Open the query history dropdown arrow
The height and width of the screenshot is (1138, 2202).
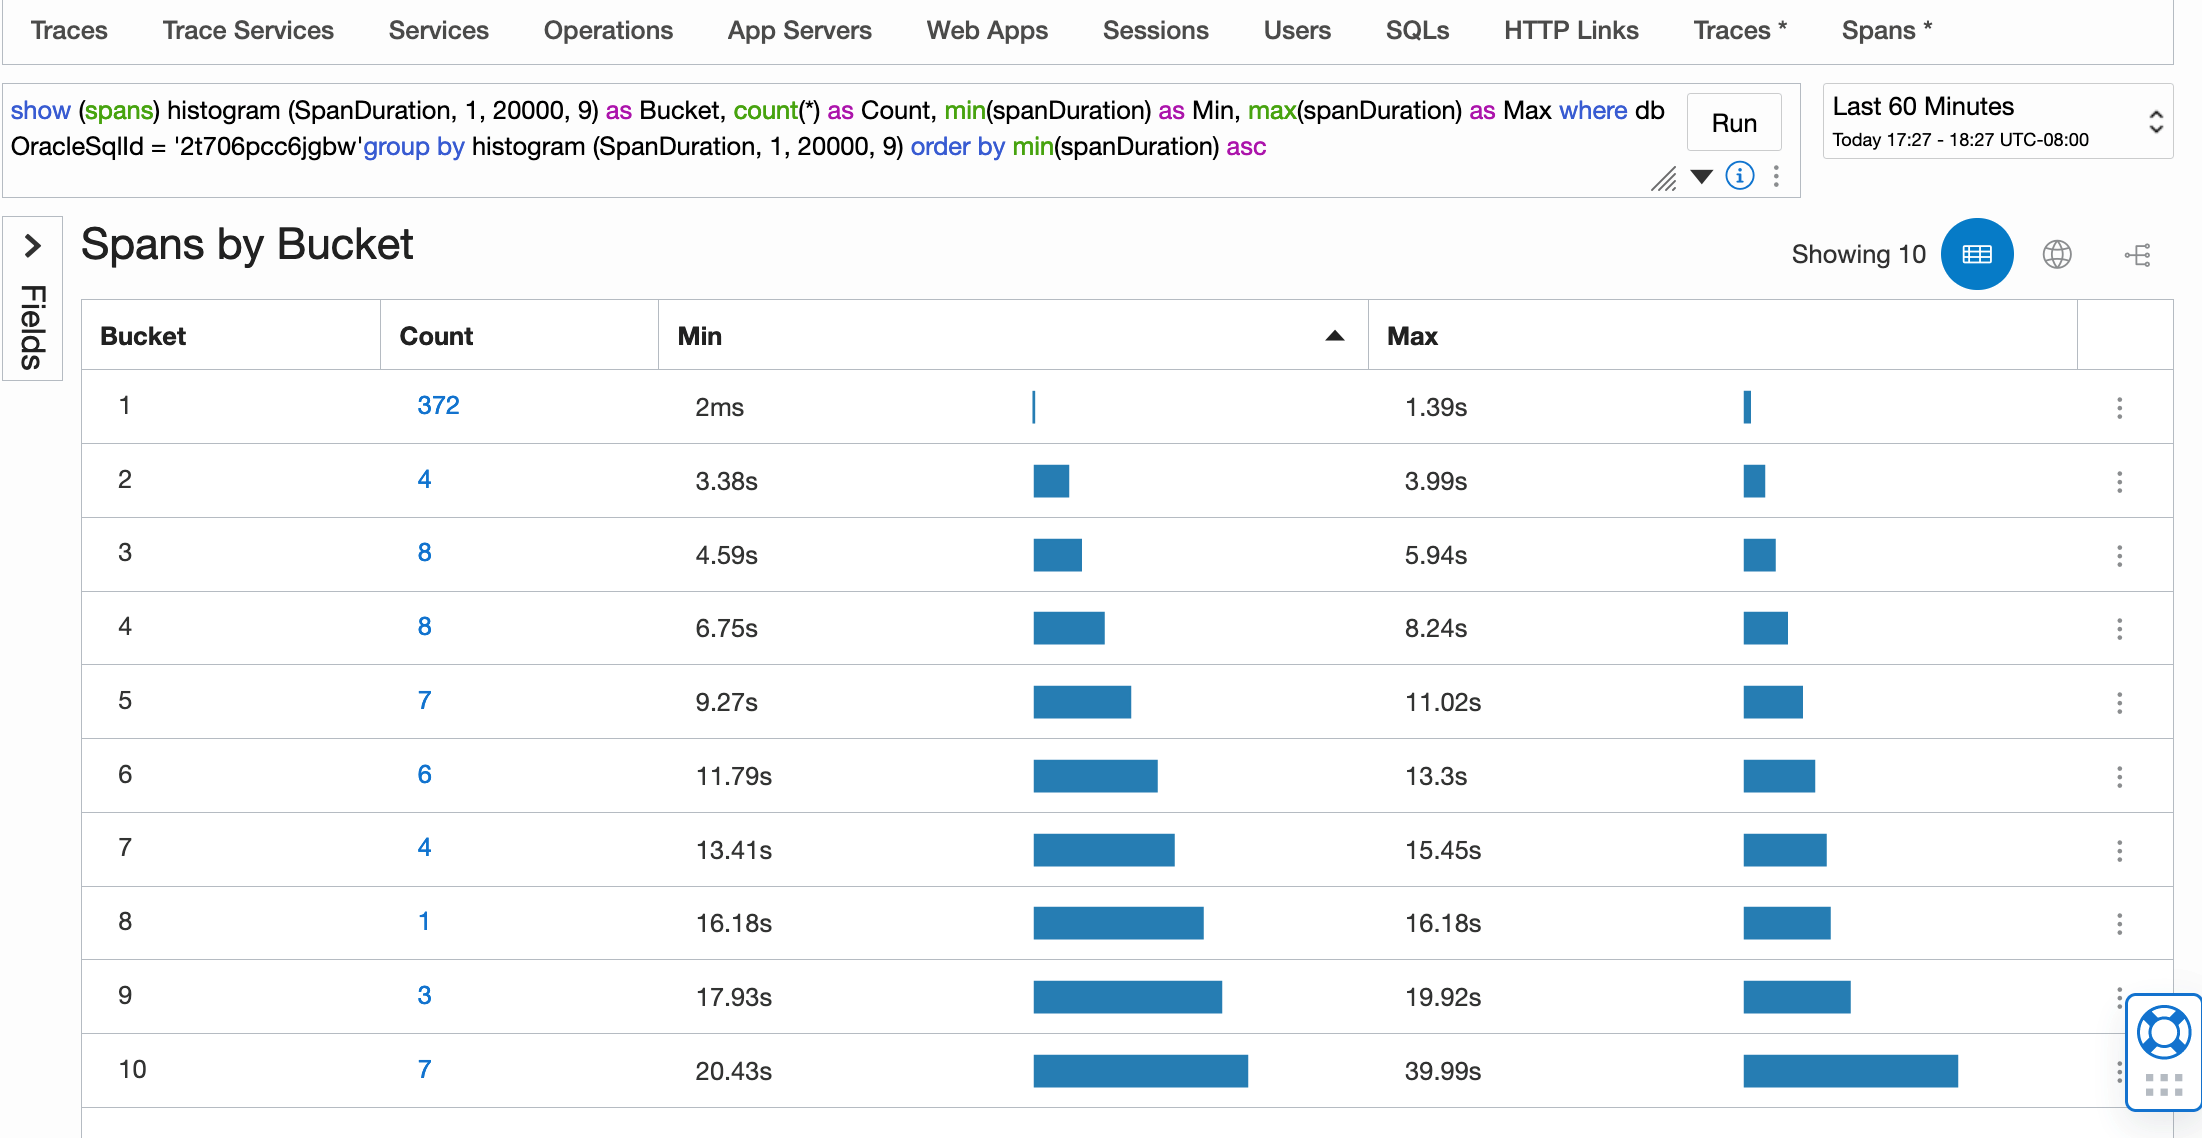pyautogui.click(x=1701, y=176)
